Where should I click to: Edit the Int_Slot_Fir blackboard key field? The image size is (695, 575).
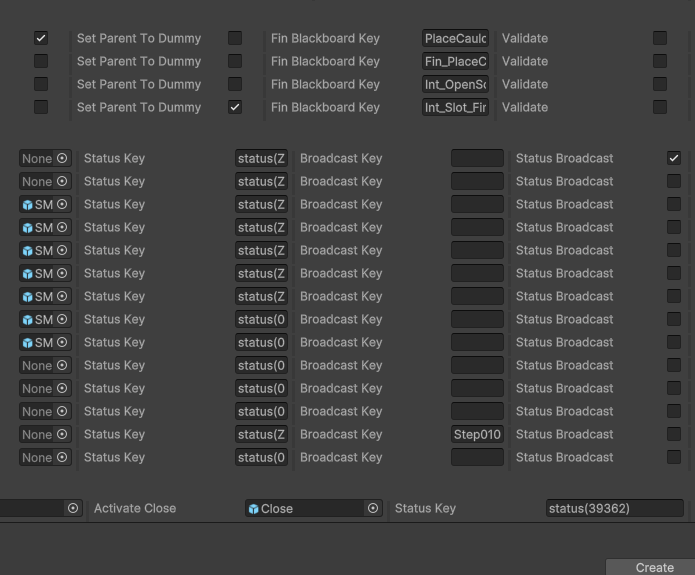click(x=455, y=107)
